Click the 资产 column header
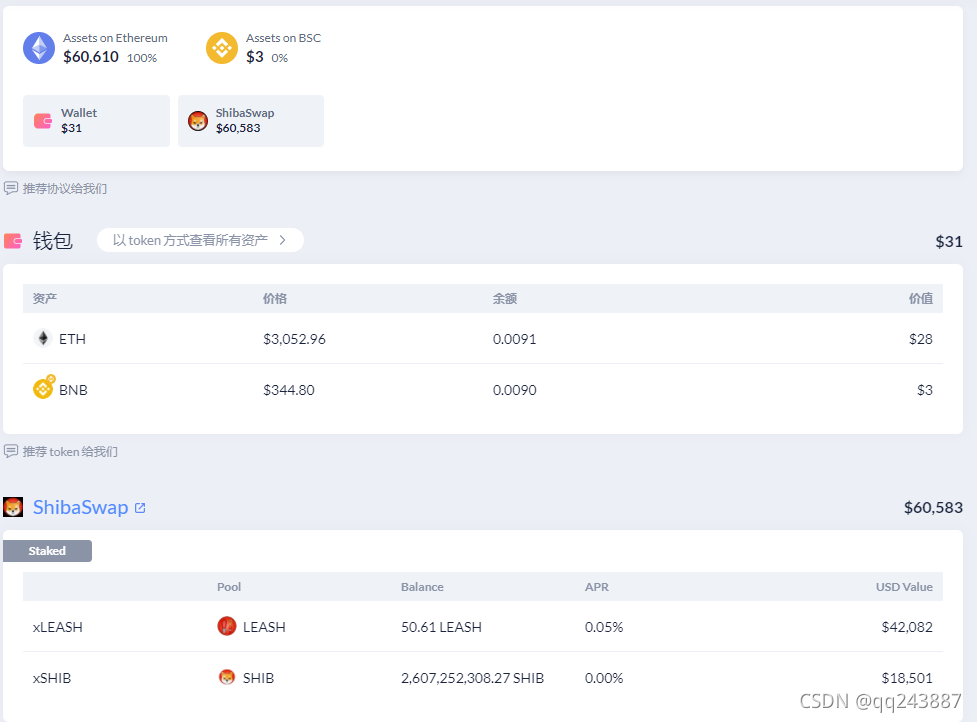This screenshot has height=722, width=977. (45, 298)
